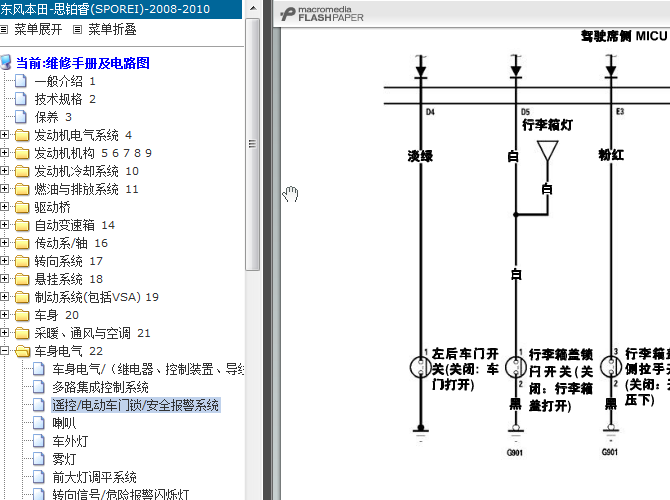Click the open 车身电气 folder icon

(22, 351)
